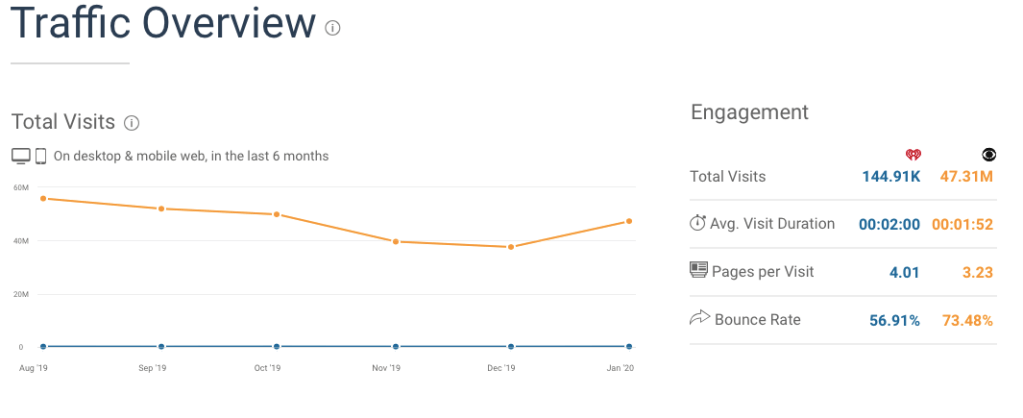Click the blue Oct '19 data point
The height and width of the screenshot is (418, 1023).
(x=277, y=346)
